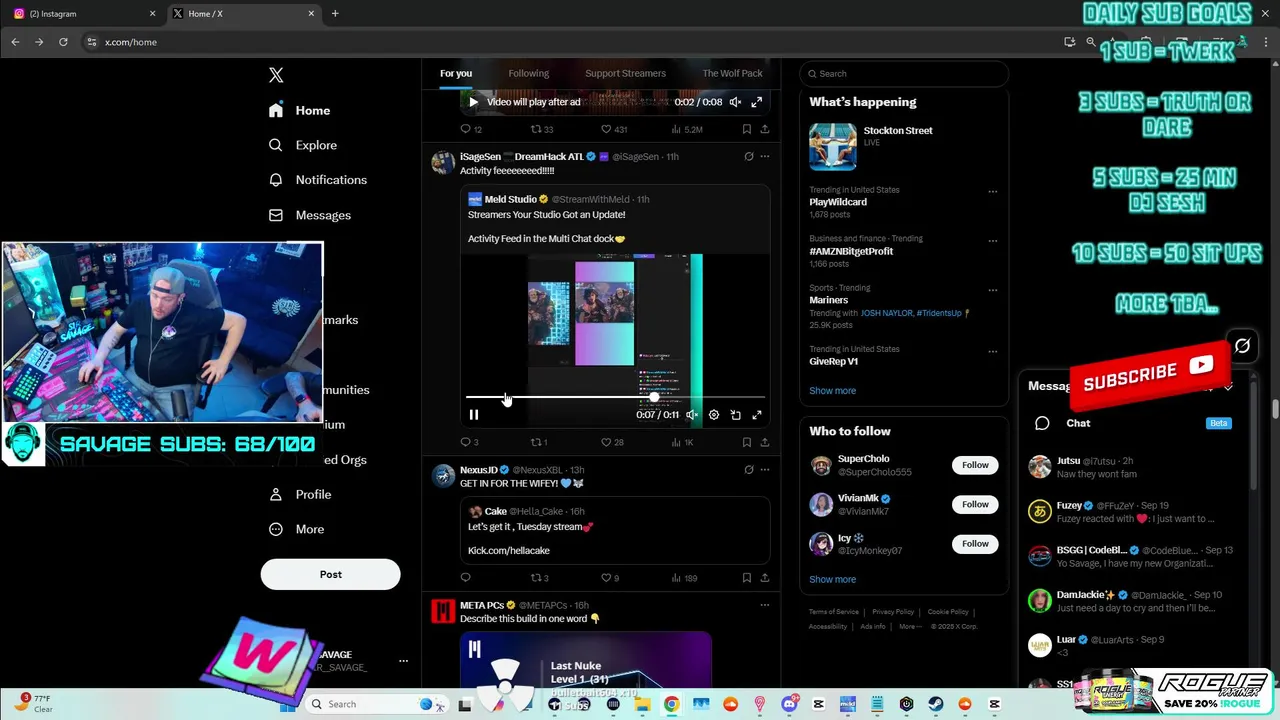Screen dimensions: 1280x720
Task: Repost the NexusJD post
Action: pyautogui.click(x=539, y=578)
